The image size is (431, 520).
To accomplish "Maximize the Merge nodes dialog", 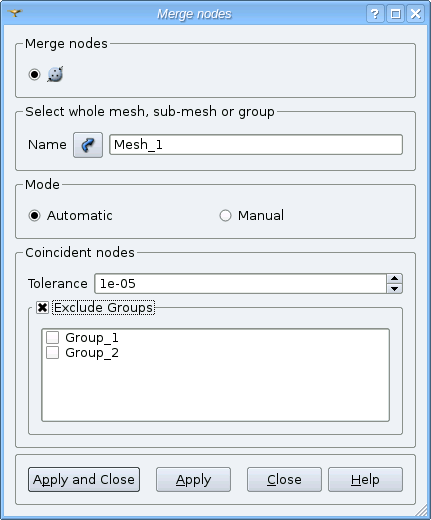I will [x=396, y=14].
